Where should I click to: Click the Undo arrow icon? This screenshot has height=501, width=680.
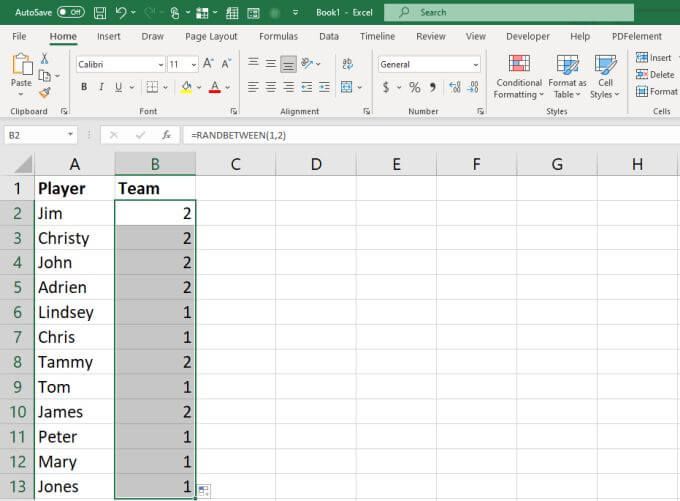click(121, 13)
